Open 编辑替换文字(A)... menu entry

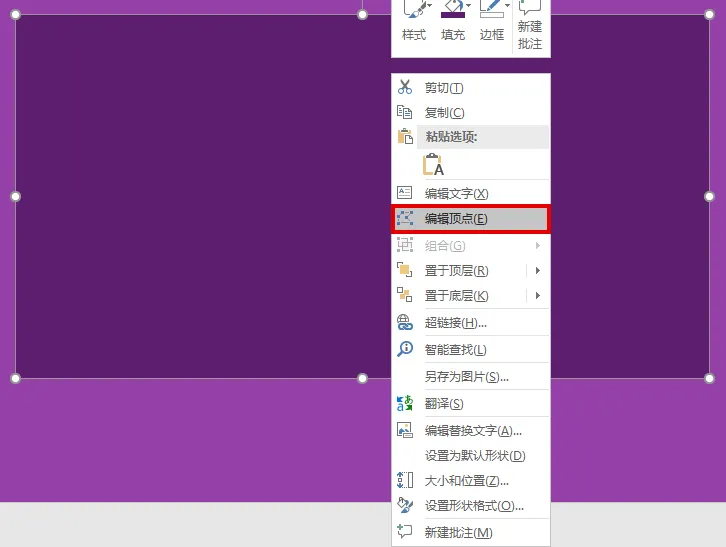tap(471, 431)
